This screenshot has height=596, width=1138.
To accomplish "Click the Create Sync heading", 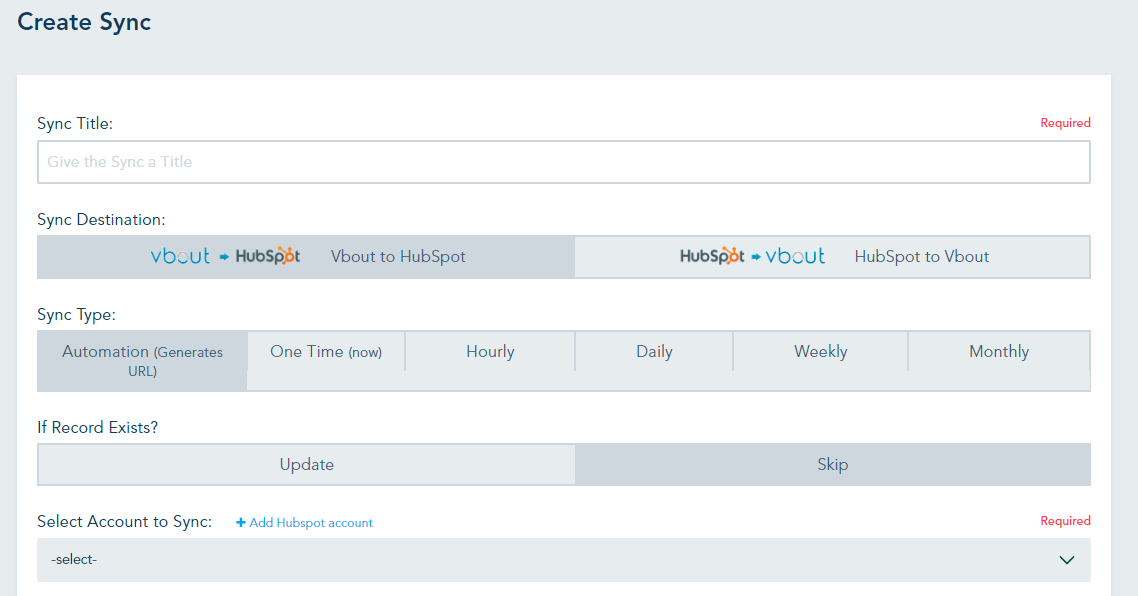I will (84, 22).
